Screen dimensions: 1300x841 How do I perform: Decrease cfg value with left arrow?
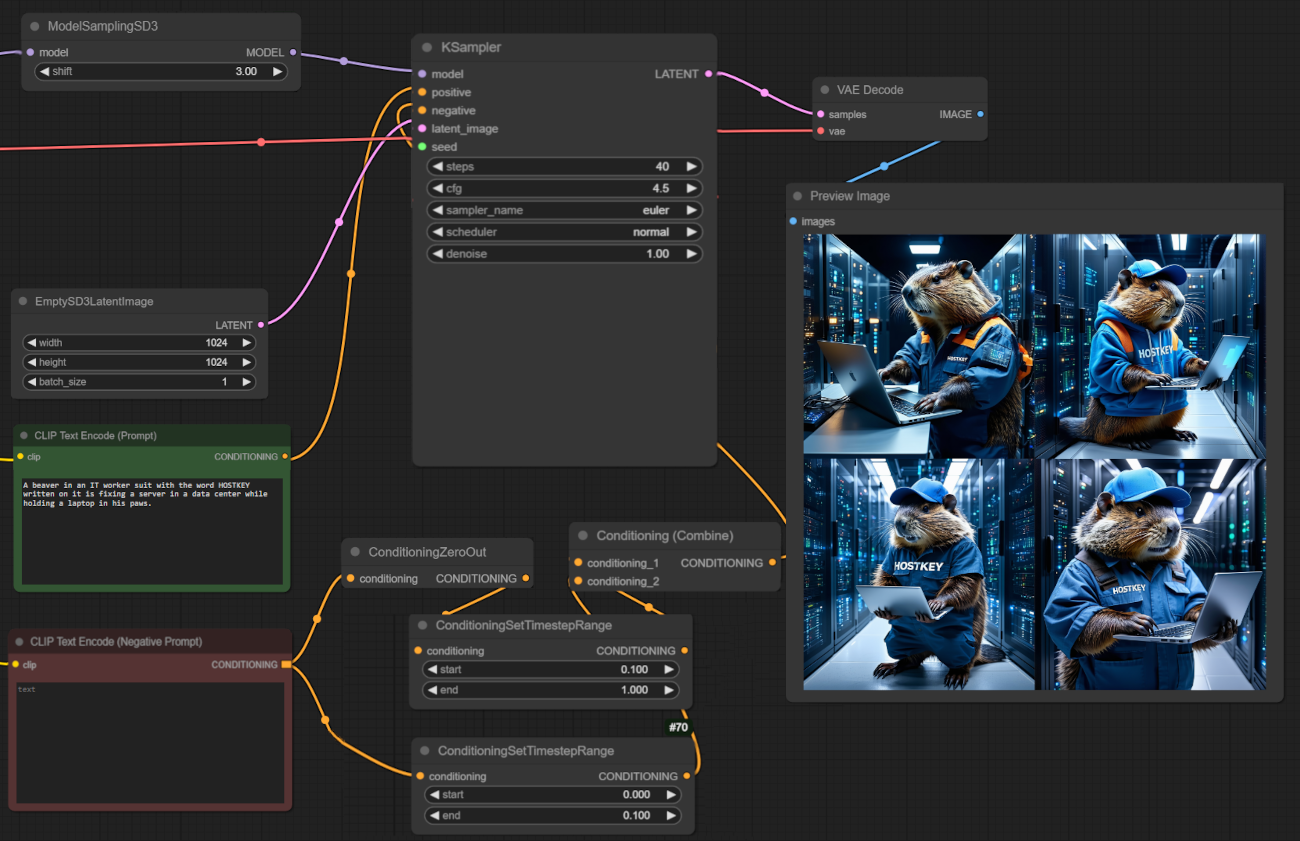[x=437, y=188]
